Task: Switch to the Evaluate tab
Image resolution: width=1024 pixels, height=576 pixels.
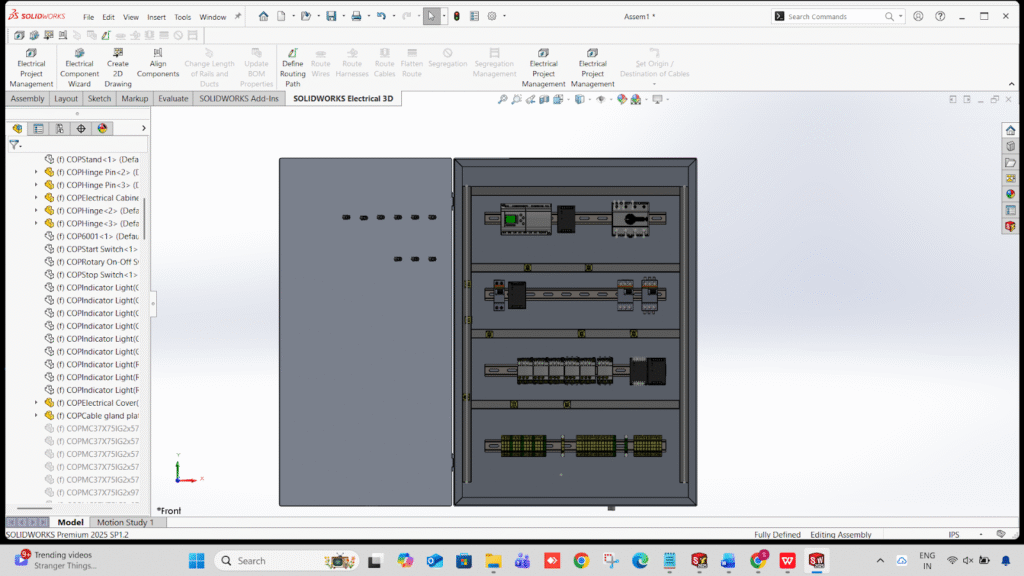Action: [173, 99]
